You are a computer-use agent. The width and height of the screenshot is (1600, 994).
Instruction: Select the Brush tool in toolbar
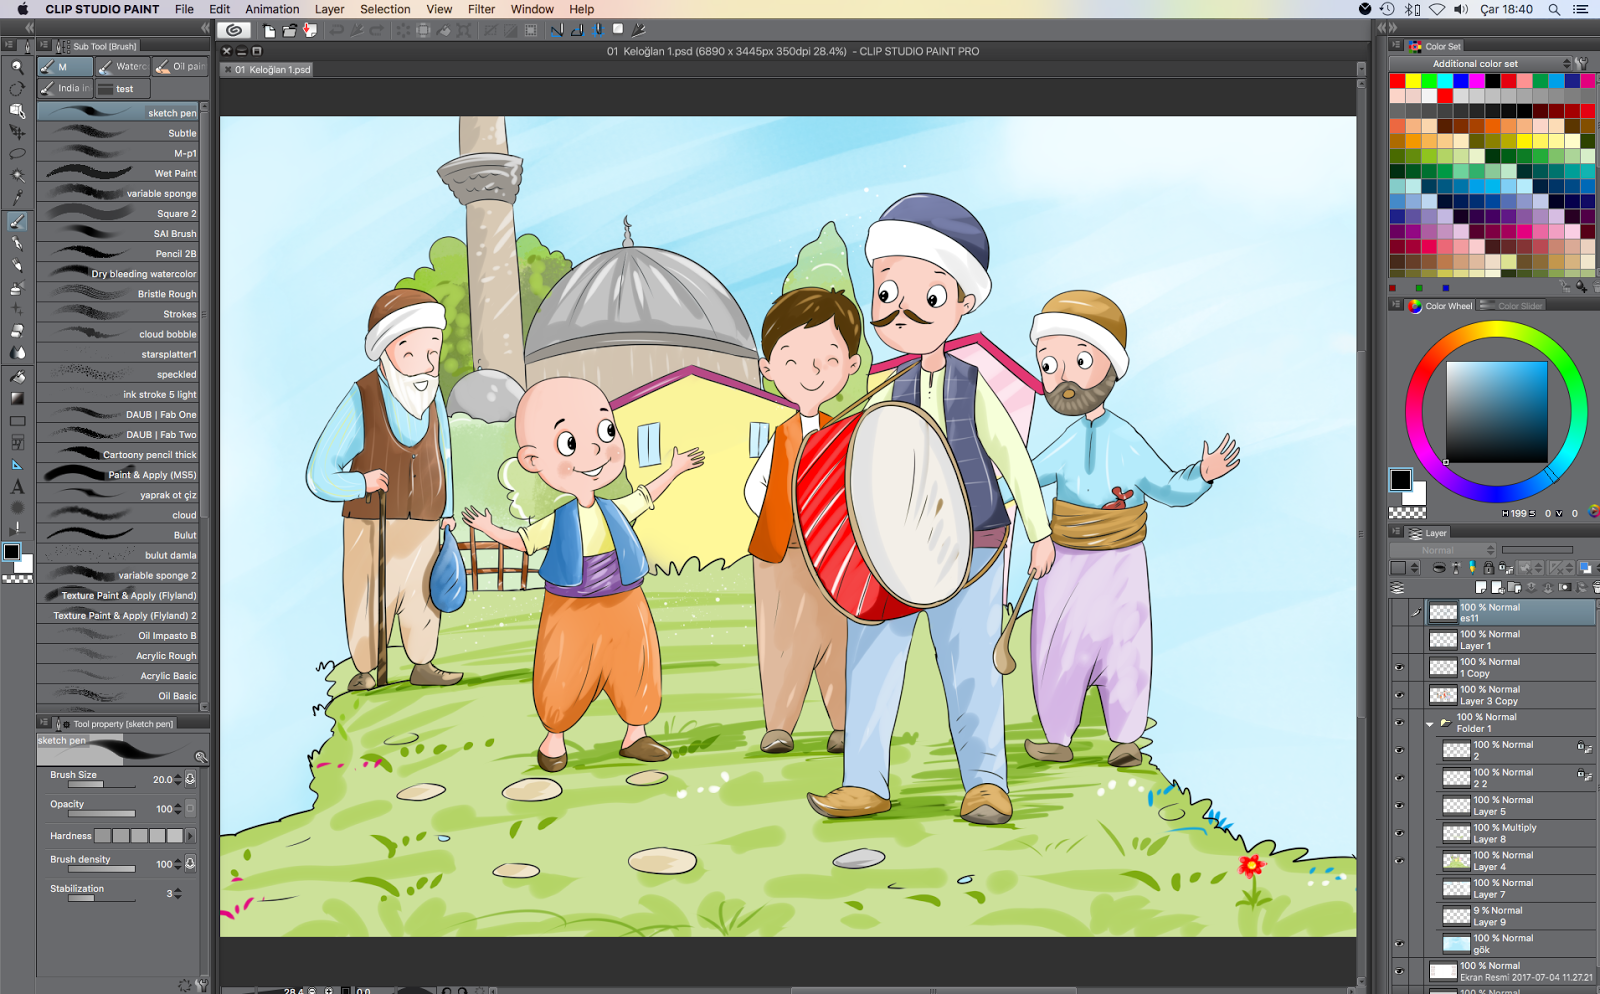(x=17, y=222)
